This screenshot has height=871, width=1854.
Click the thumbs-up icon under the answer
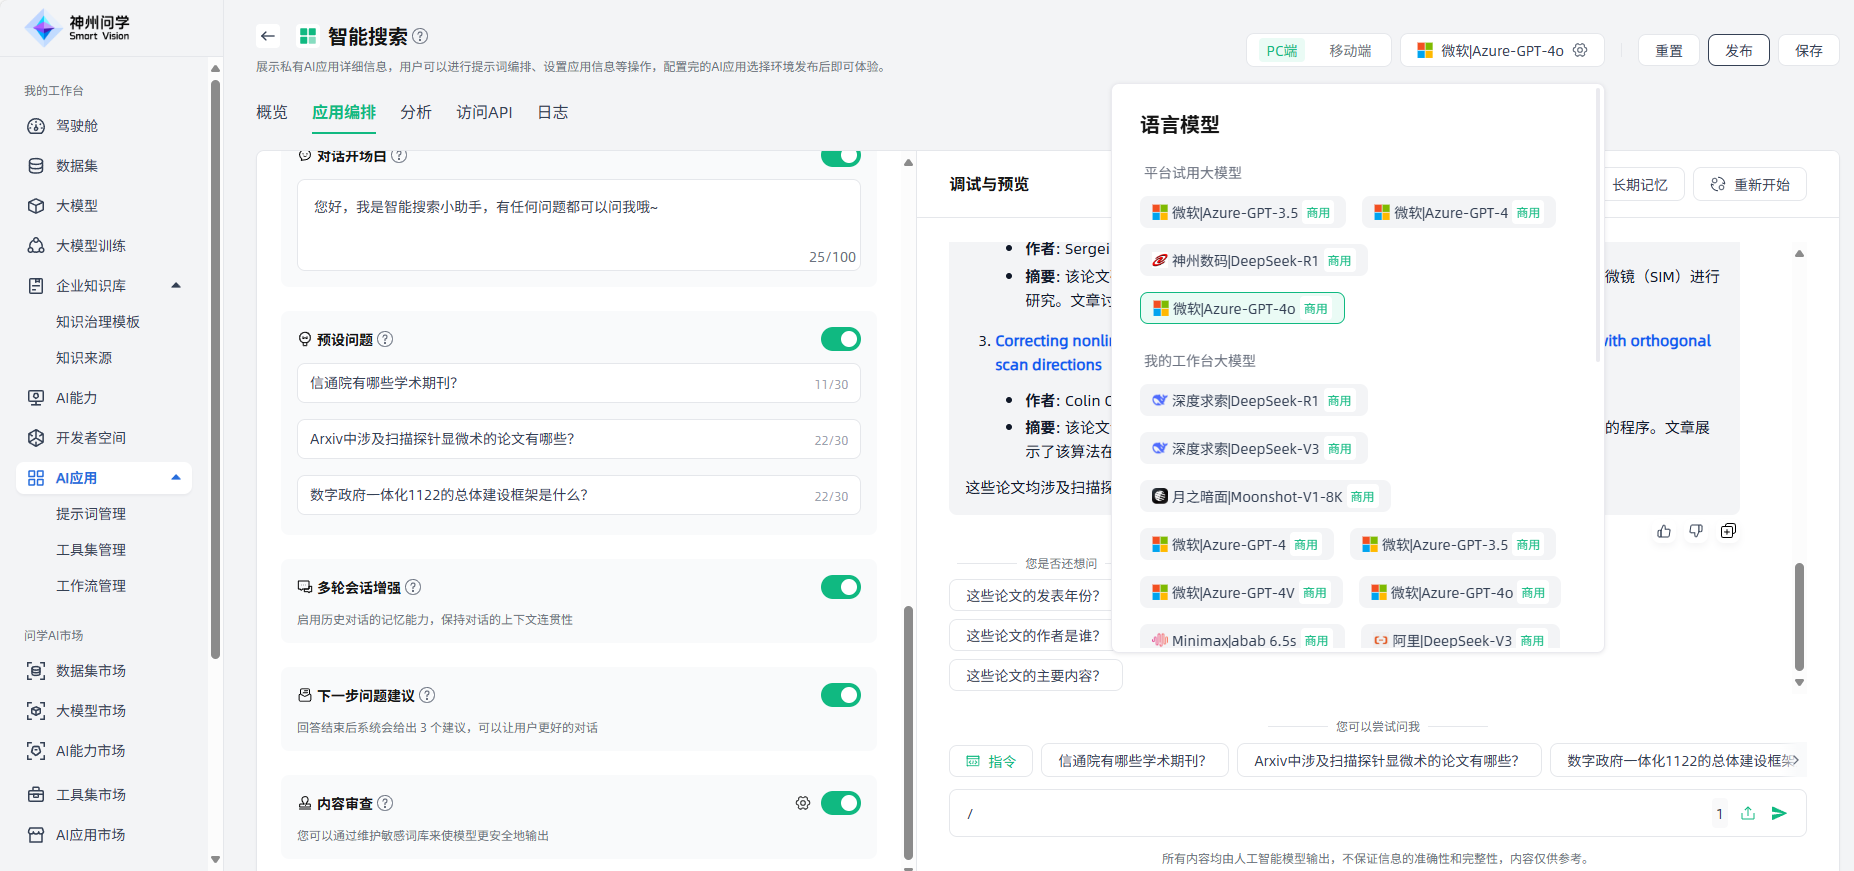(x=1664, y=531)
